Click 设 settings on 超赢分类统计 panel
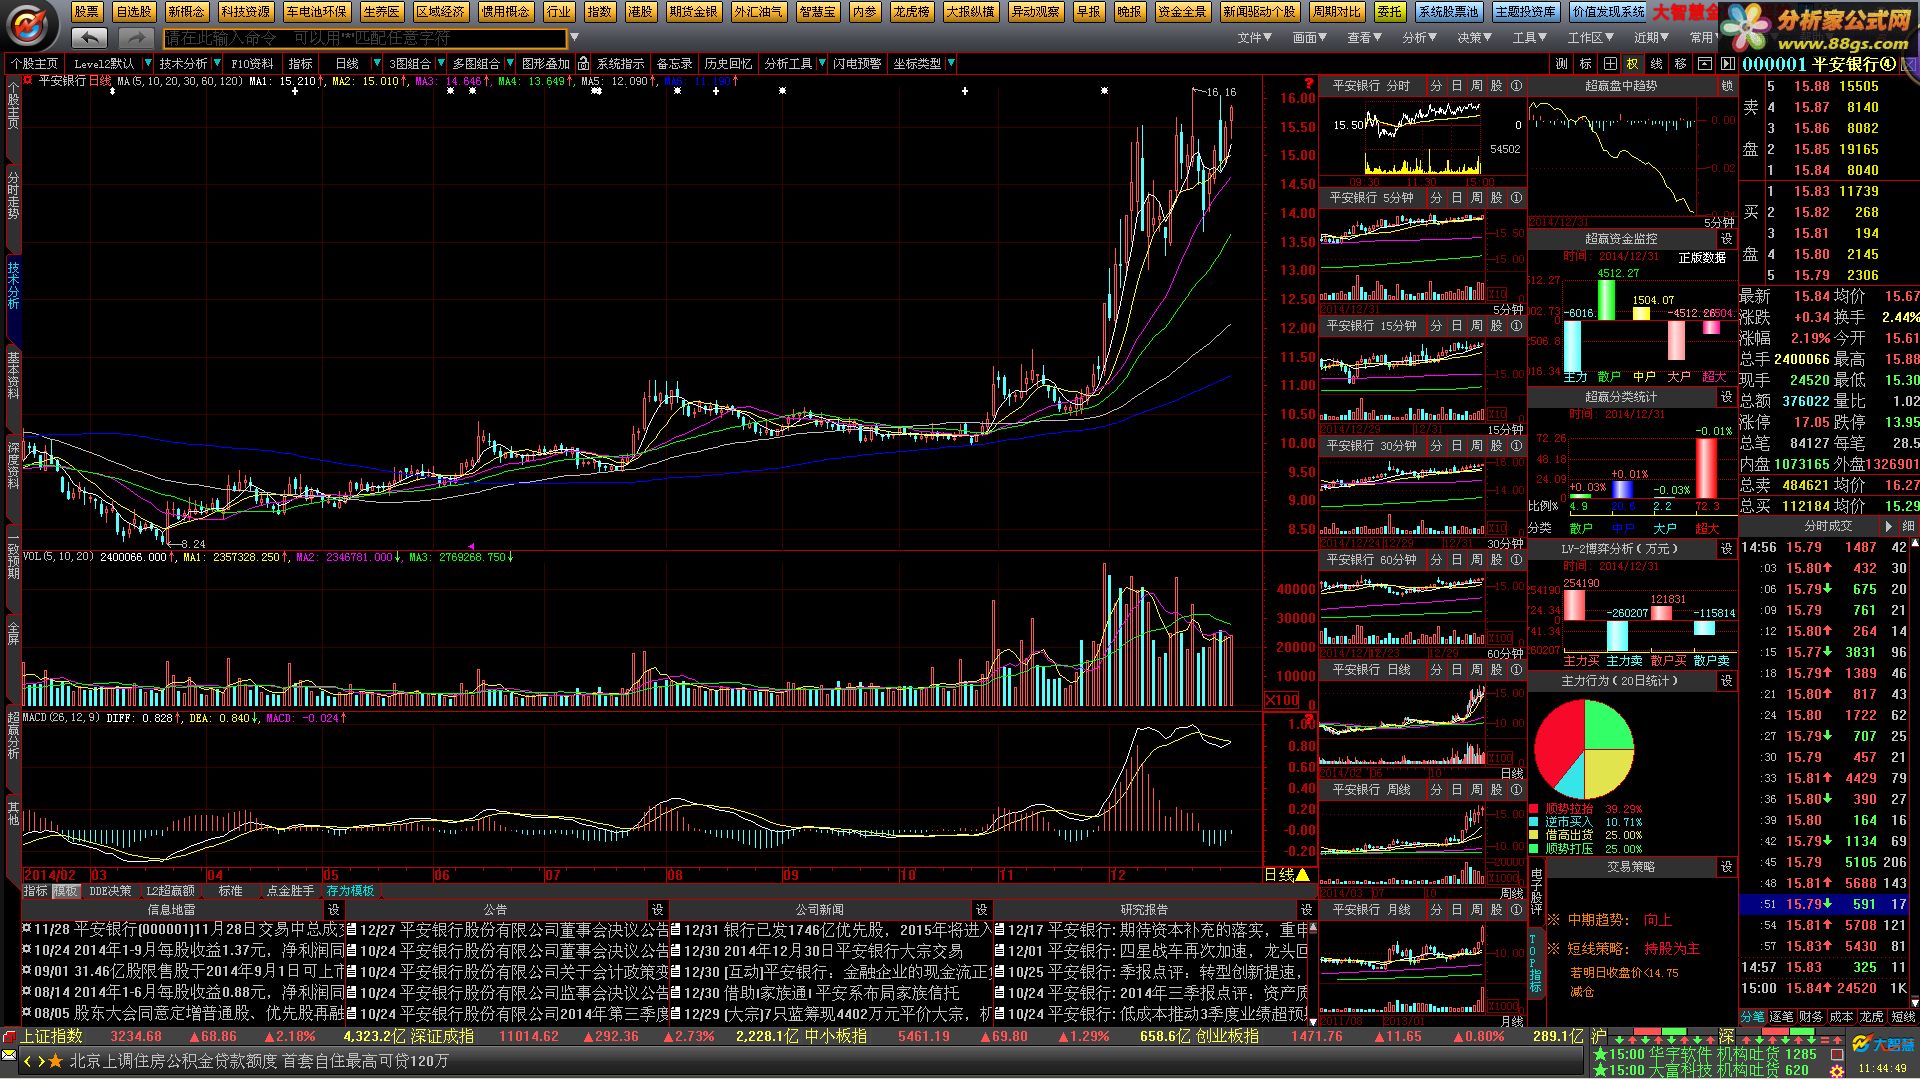This screenshot has width=1920, height=1080. pos(1726,397)
